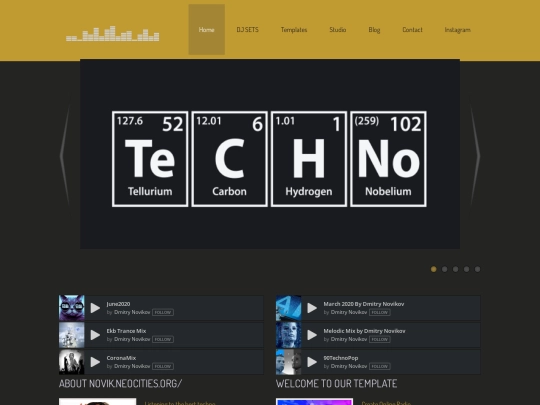This screenshot has width=540, height=405.
Task: Play March 2020 By Dmitry Novikov
Action: click(312, 308)
